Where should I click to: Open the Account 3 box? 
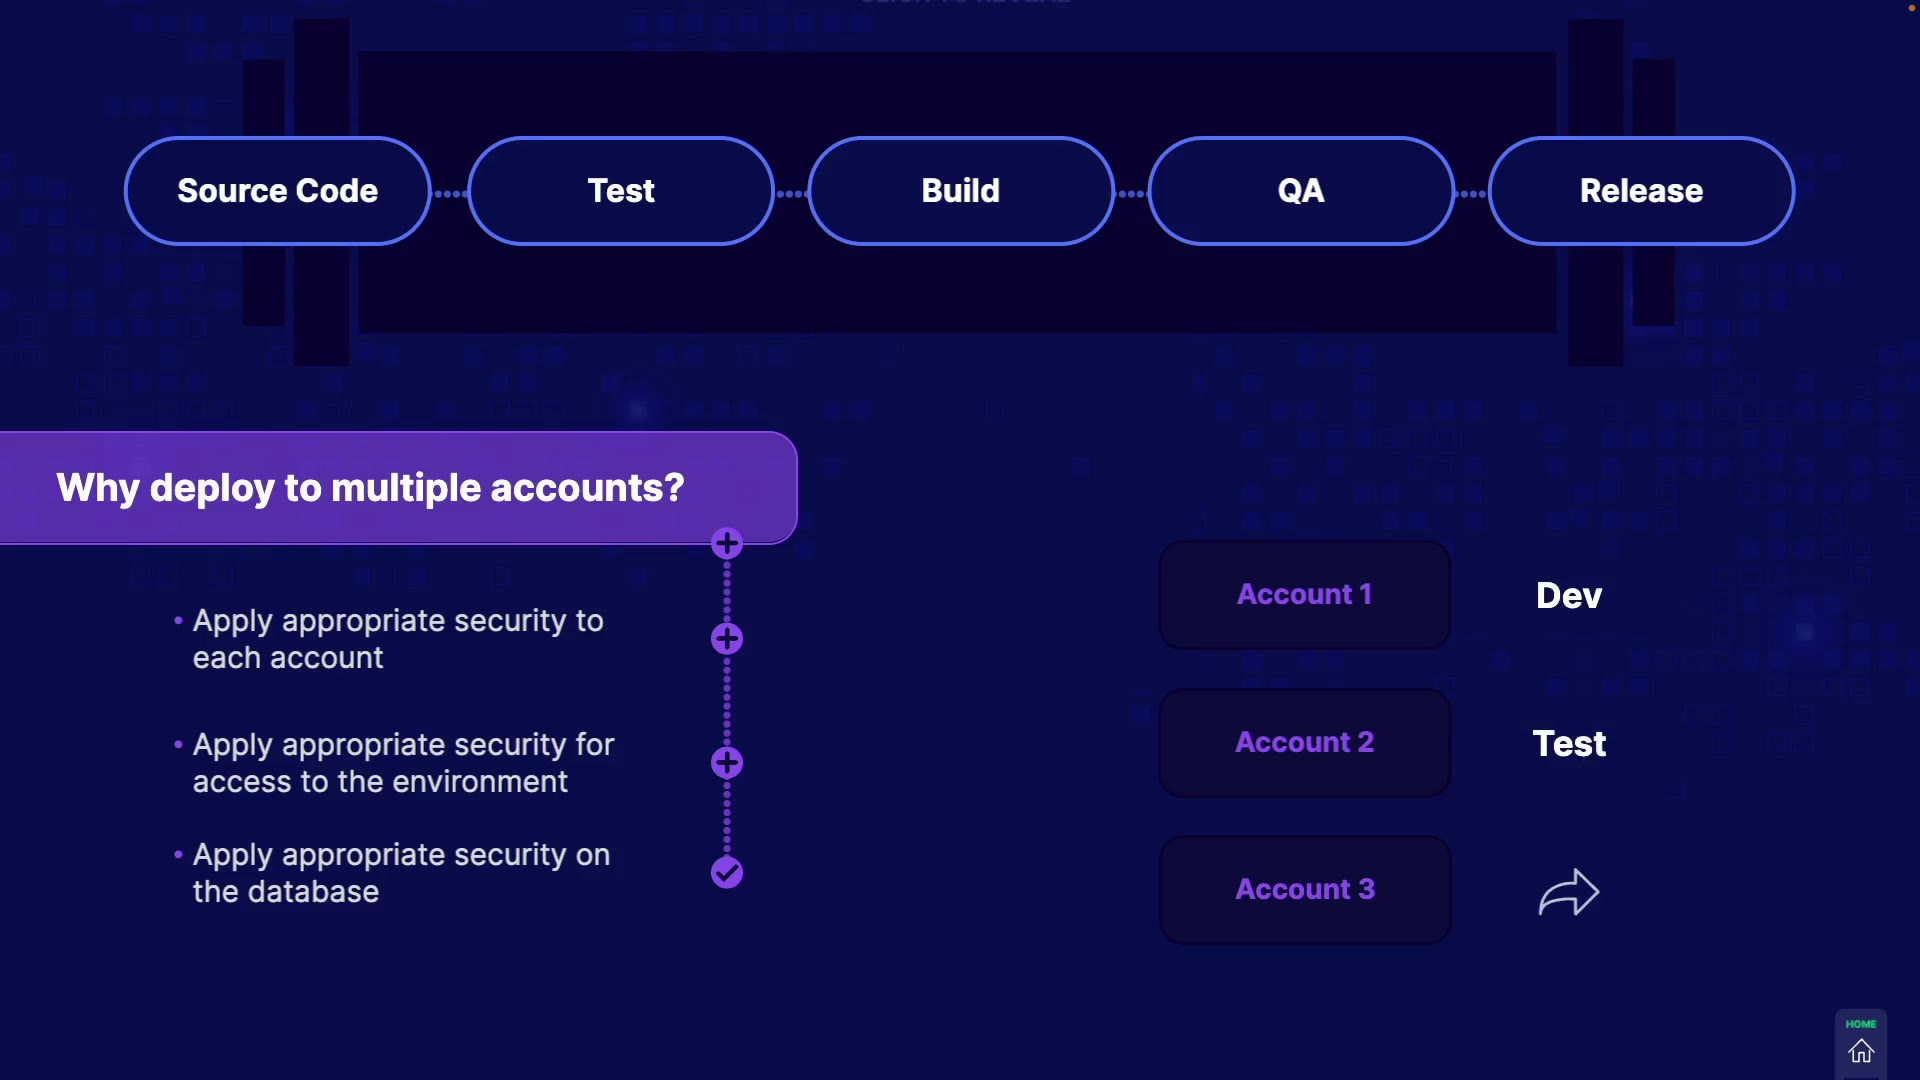1304,890
